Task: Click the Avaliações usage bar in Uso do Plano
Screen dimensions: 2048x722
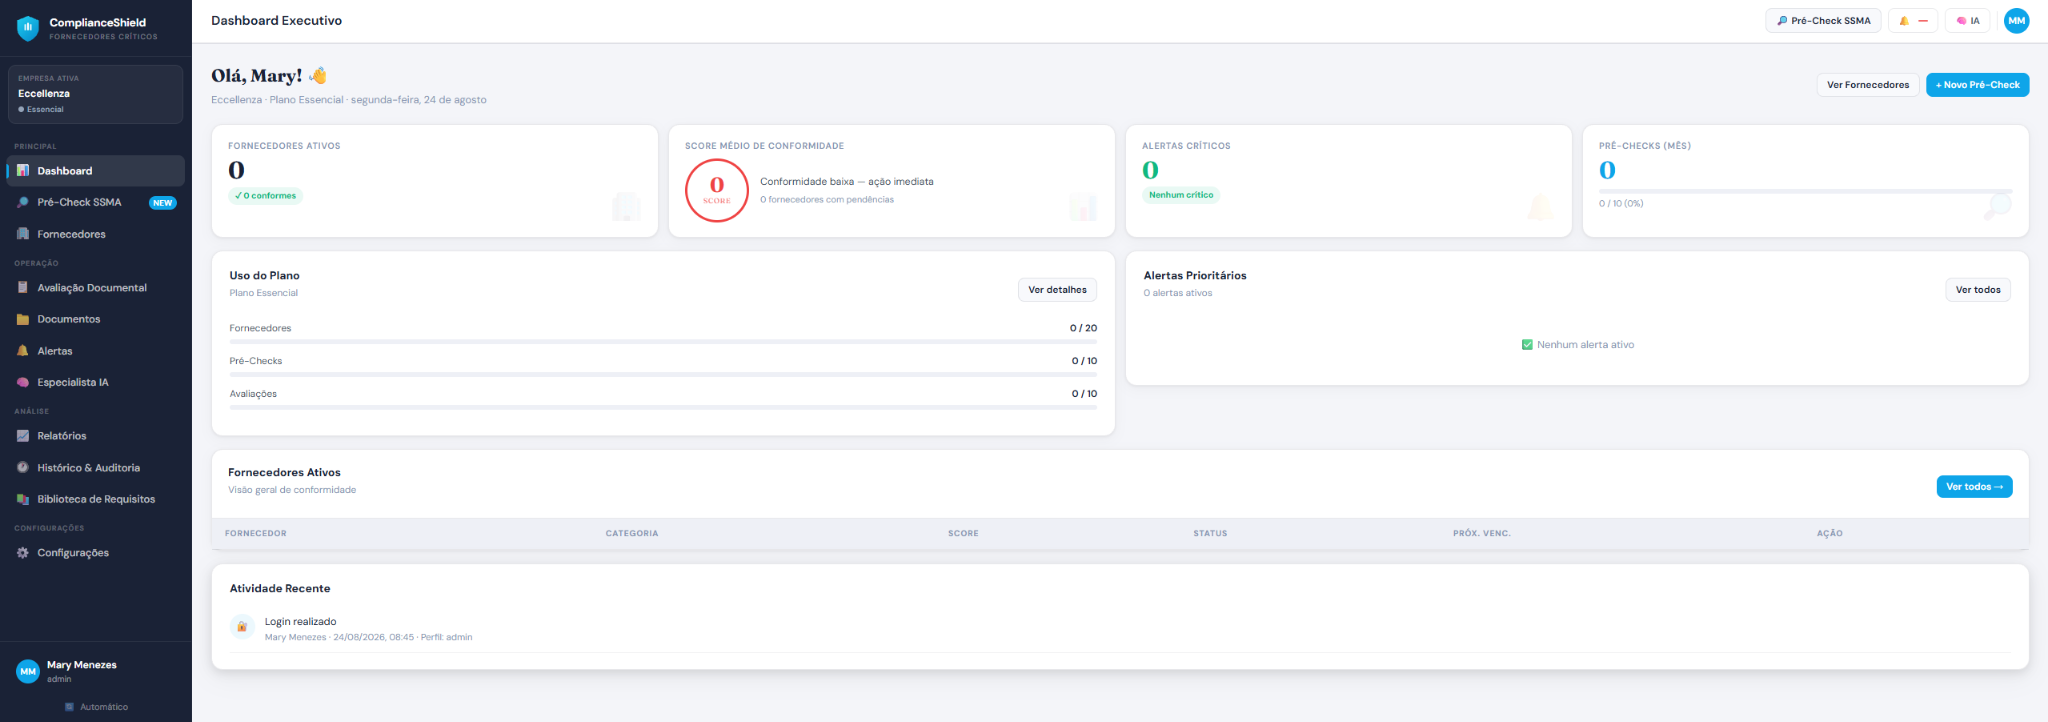Action: [x=663, y=408]
